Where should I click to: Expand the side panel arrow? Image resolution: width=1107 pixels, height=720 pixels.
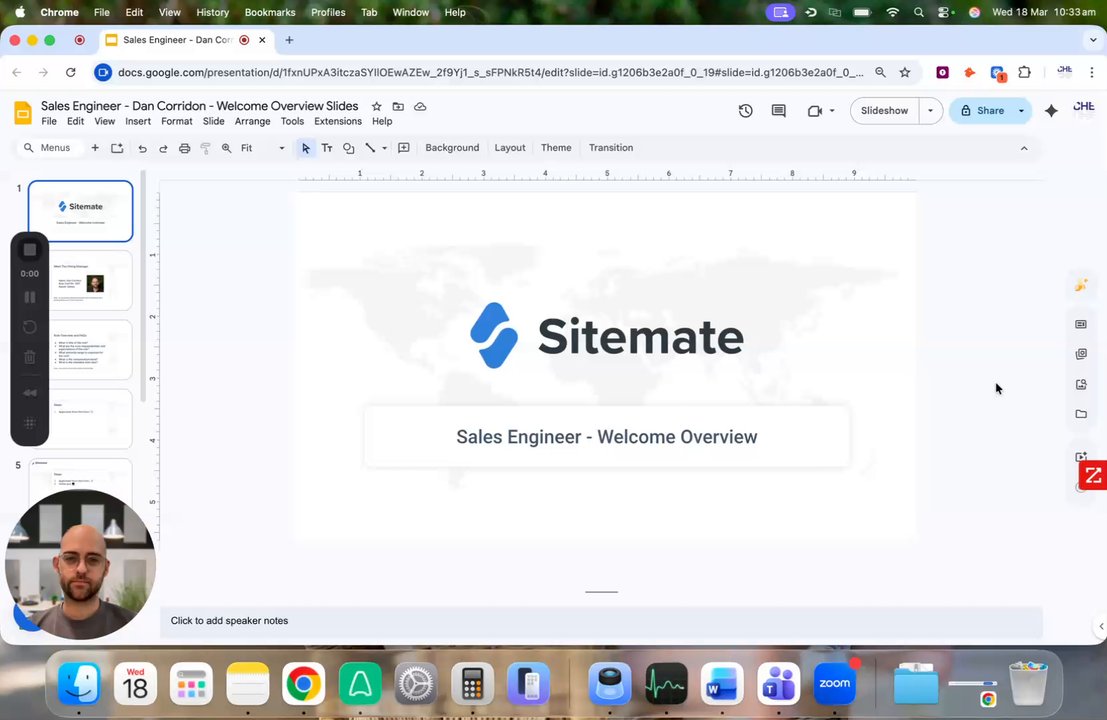[x=1101, y=626]
